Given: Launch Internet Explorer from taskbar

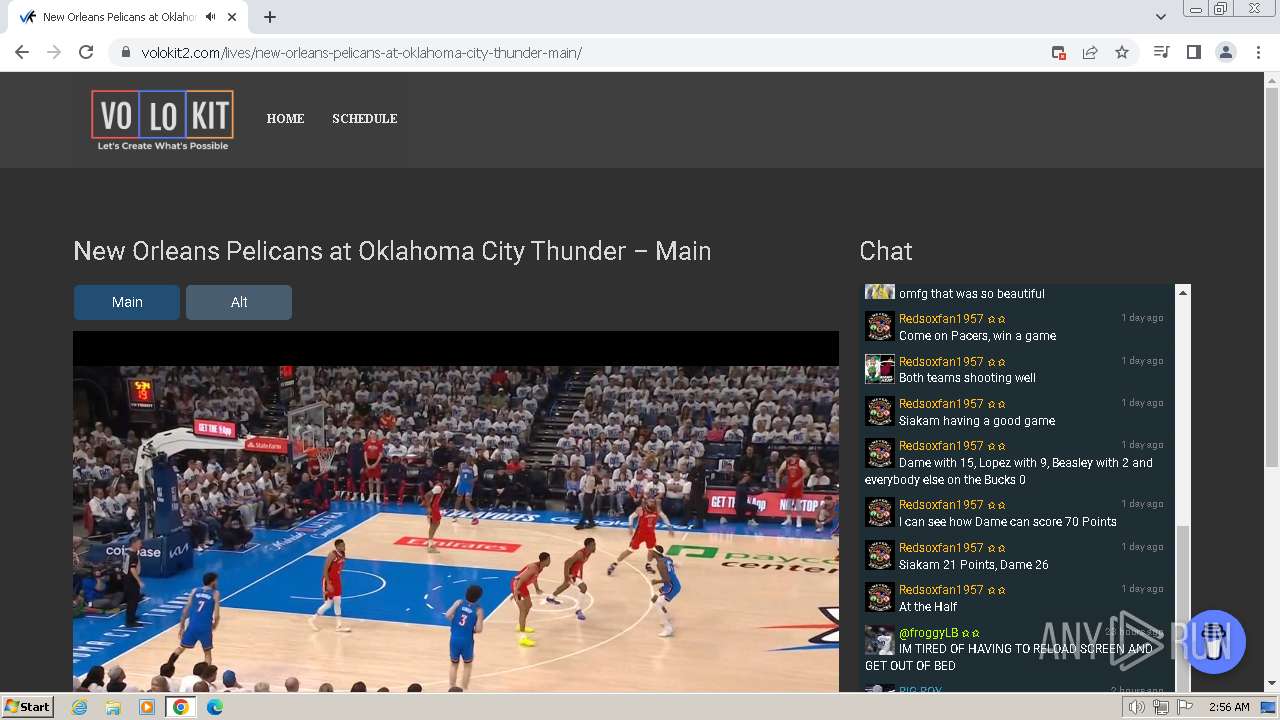Looking at the screenshot, I should (80, 706).
